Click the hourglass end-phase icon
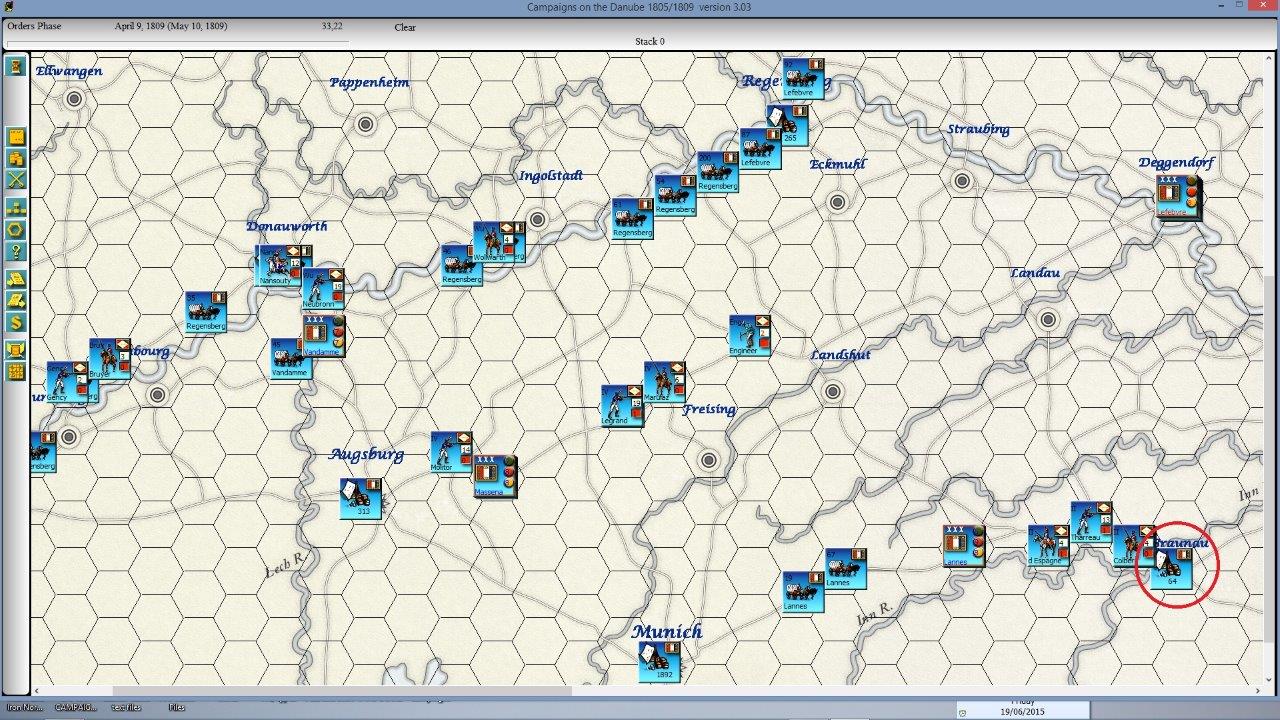This screenshot has height=720, width=1280. pyautogui.click(x=15, y=66)
